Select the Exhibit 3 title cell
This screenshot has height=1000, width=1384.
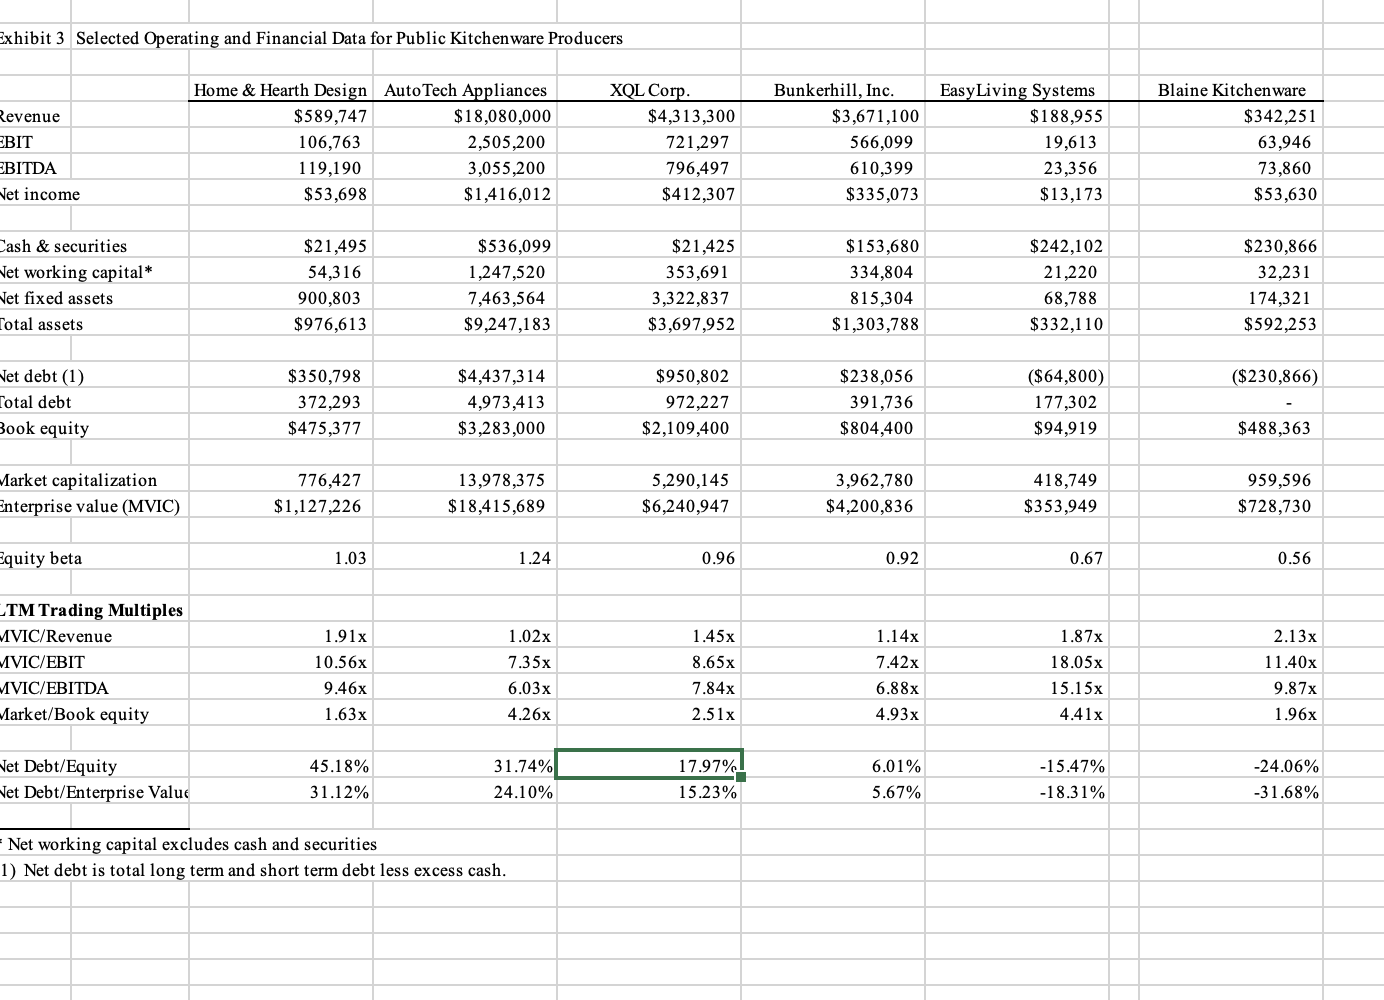pyautogui.click(x=349, y=38)
